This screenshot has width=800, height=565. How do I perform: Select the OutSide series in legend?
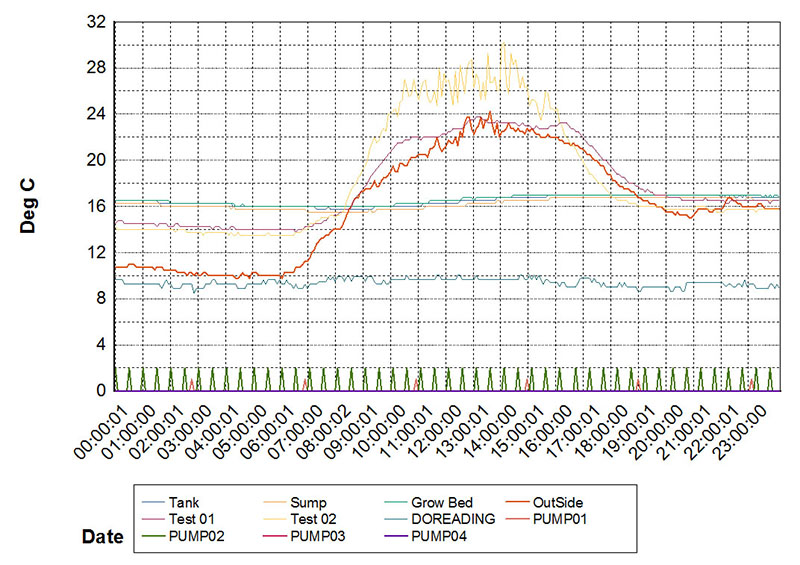coord(561,502)
